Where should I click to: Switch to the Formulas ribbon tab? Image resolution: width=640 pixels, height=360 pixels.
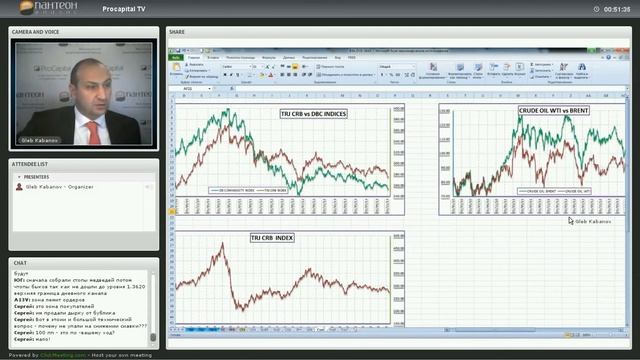point(269,58)
